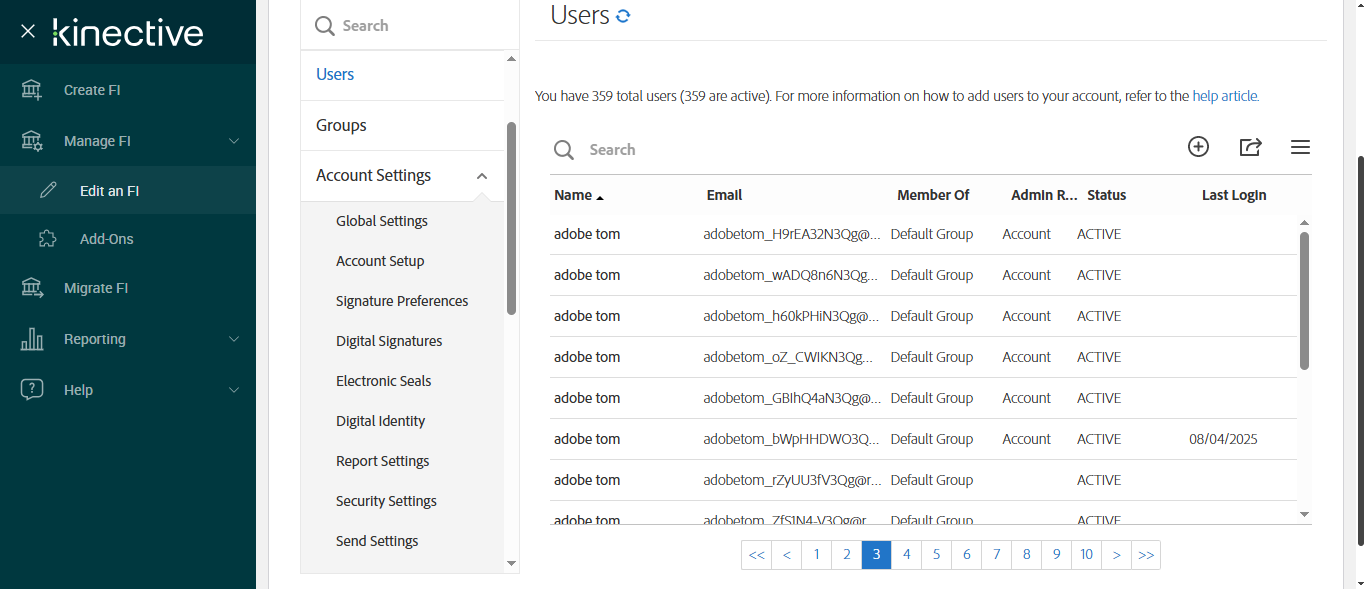Image resolution: width=1366 pixels, height=589 pixels.
Task: Click the Create FI bank icon
Action: [32, 90]
